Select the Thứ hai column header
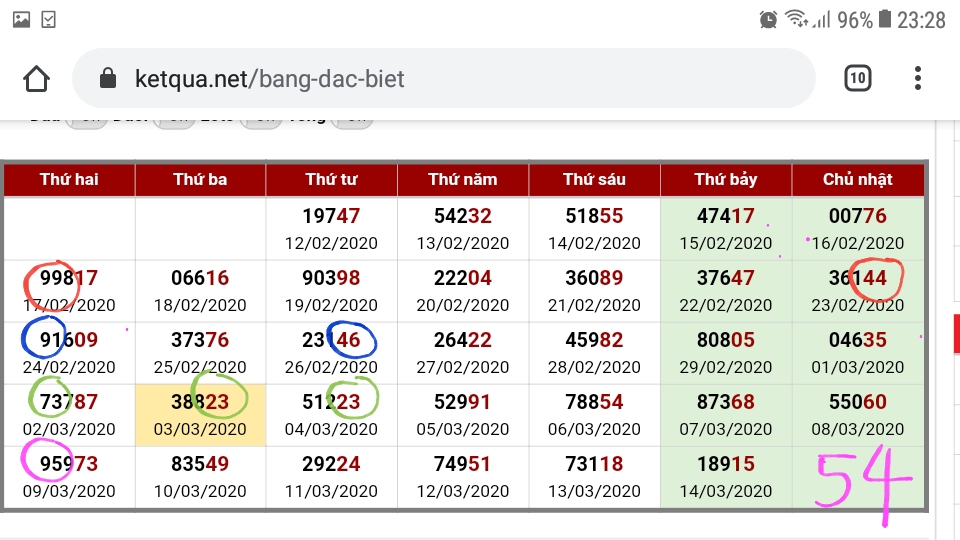960x540 pixels. pos(69,179)
